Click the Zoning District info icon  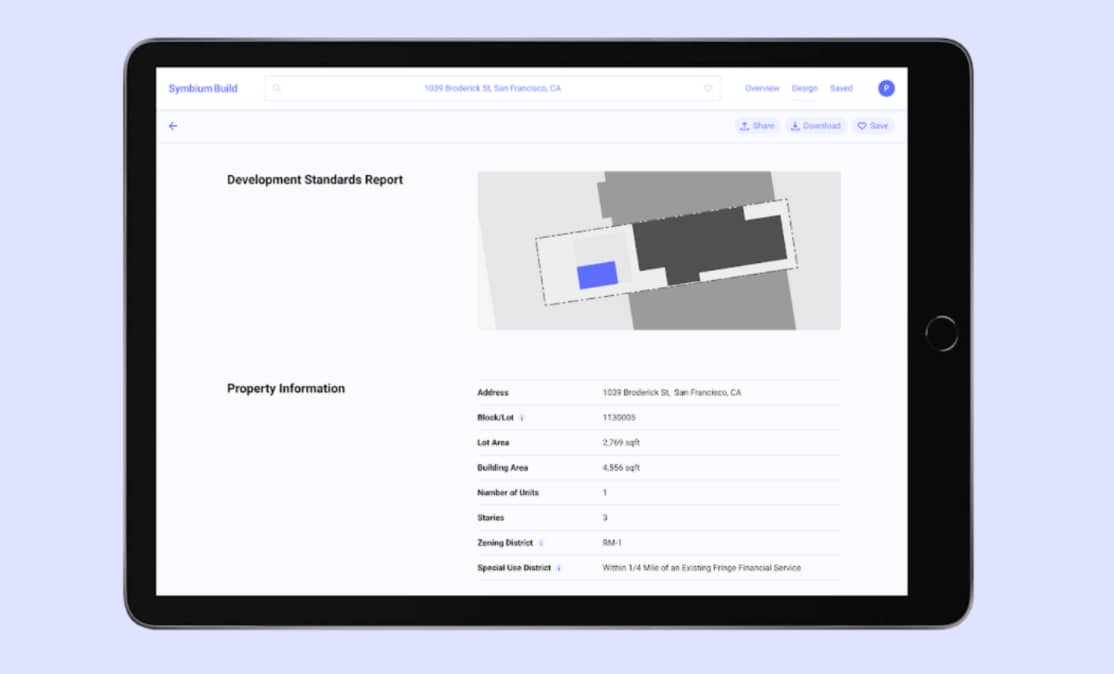pyautogui.click(x=541, y=543)
